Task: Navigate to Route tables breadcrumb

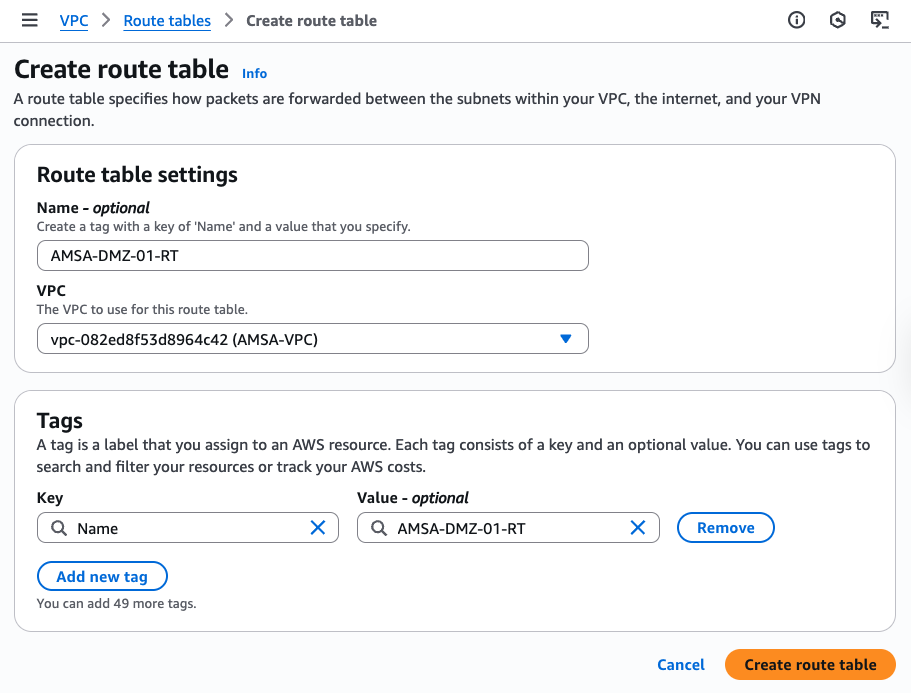Action: 167,20
